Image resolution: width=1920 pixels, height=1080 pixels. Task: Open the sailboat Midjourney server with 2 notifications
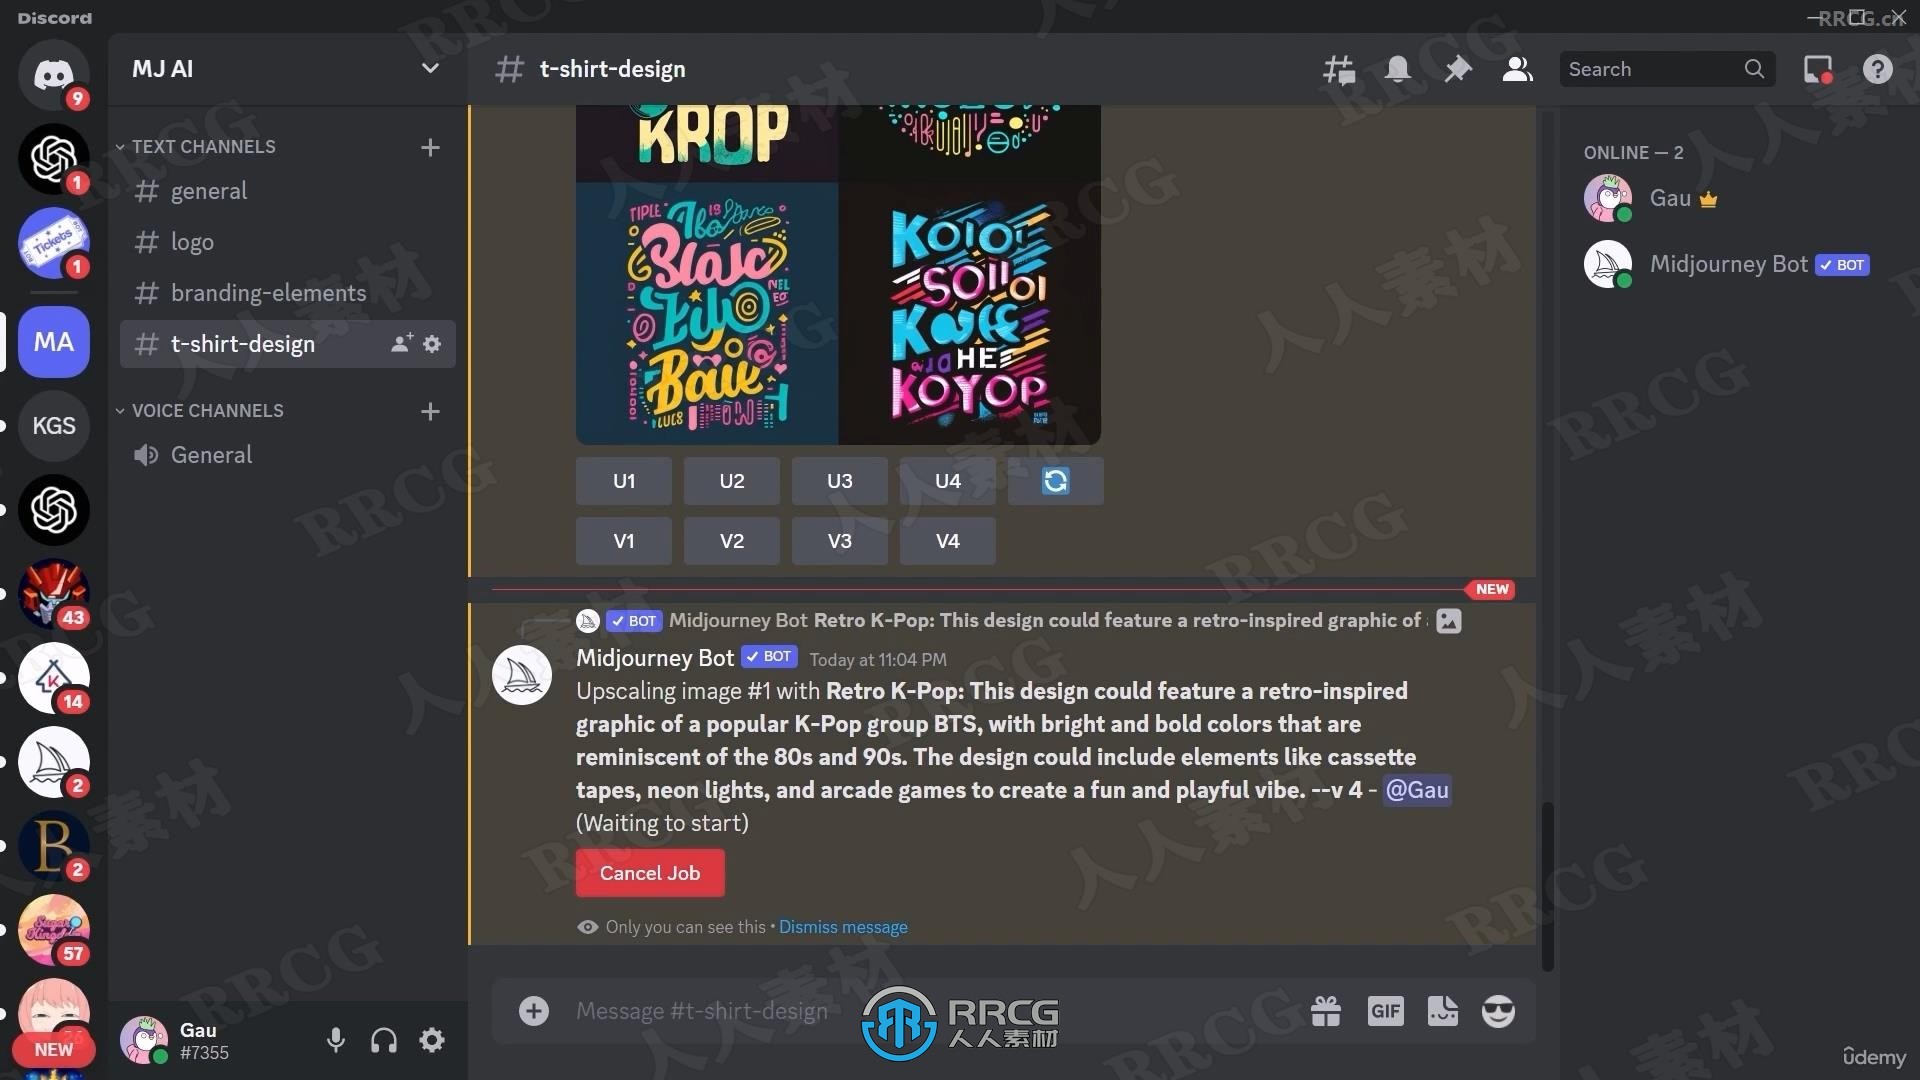(x=54, y=762)
